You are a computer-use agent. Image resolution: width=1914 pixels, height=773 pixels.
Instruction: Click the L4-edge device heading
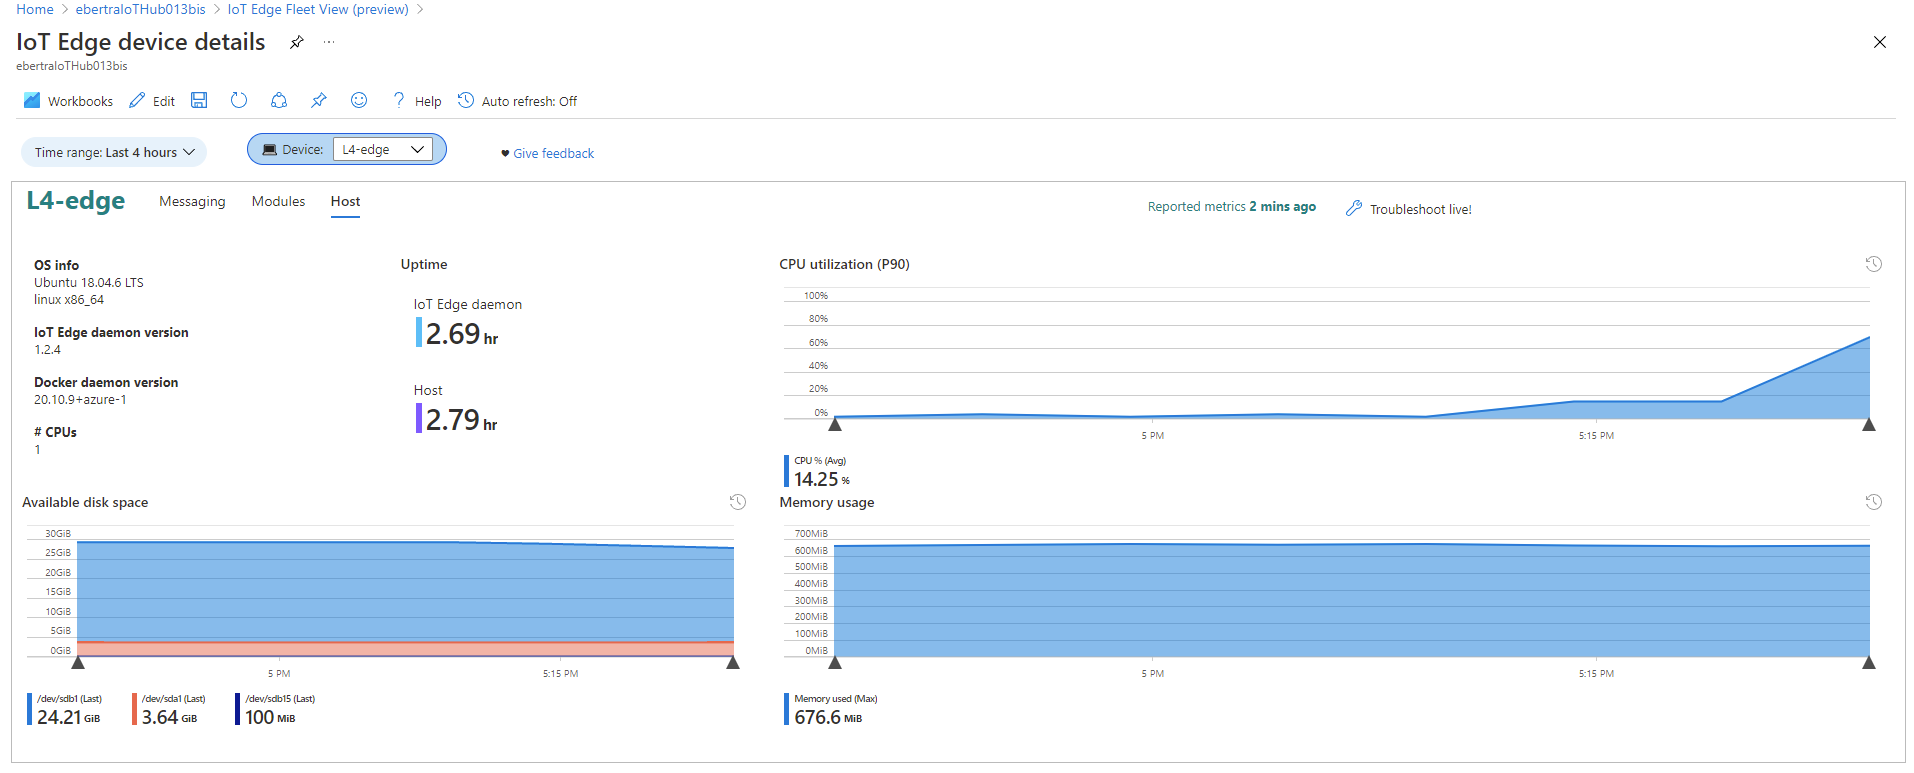pos(76,200)
